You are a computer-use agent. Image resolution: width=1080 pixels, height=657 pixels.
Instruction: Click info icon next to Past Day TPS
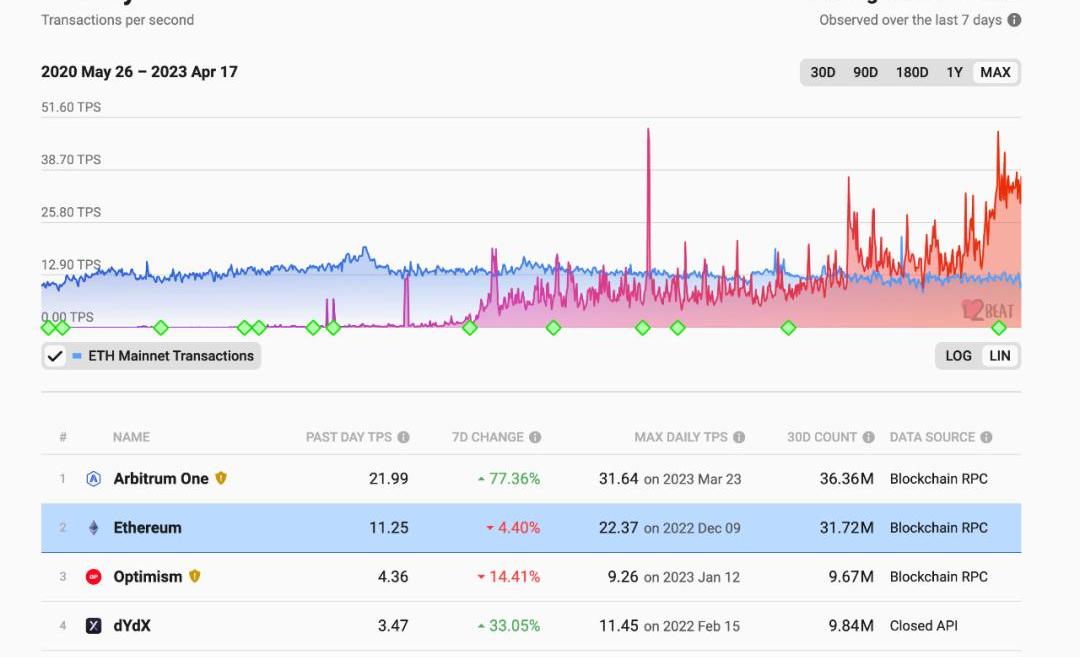(x=403, y=437)
